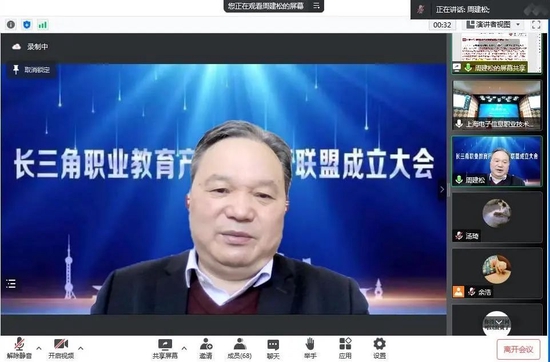Collapse the participant strip with the side arrow

tap(442, 189)
